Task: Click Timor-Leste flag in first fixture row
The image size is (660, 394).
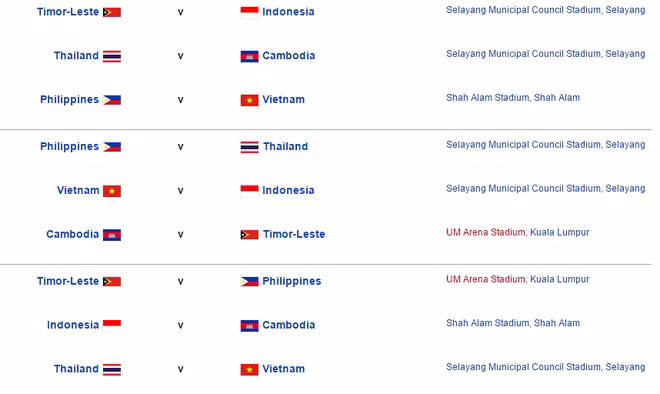Action: click(x=112, y=12)
